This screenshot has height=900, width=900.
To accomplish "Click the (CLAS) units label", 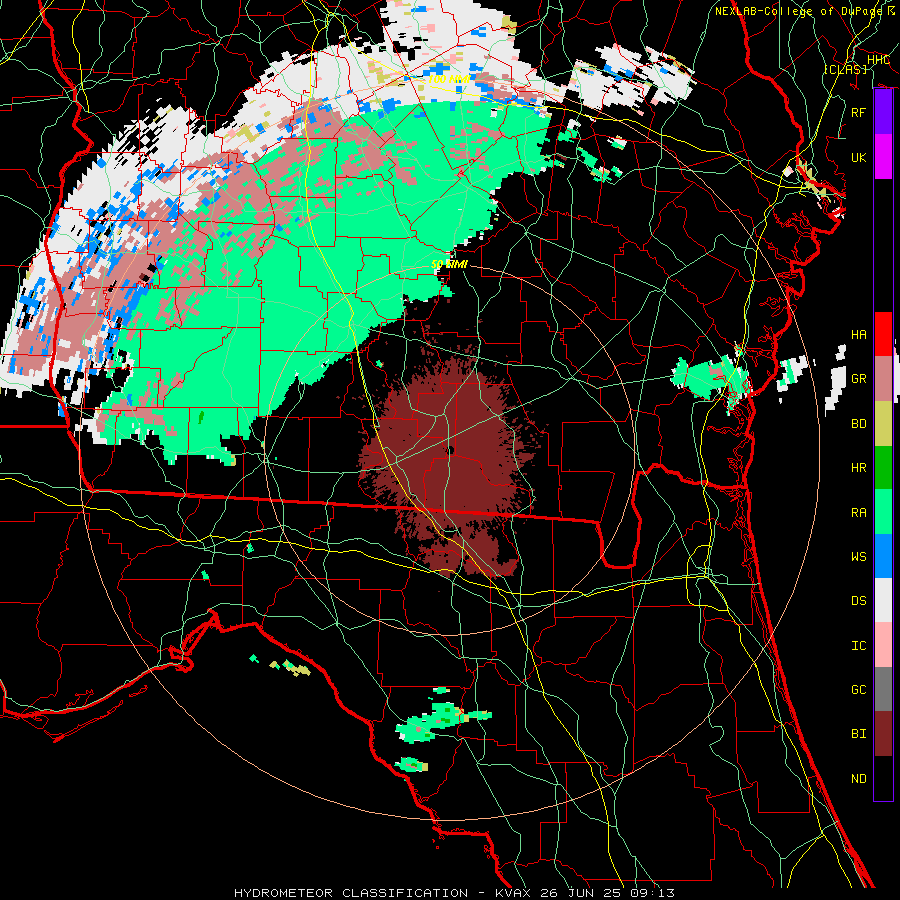I will 845,69.
